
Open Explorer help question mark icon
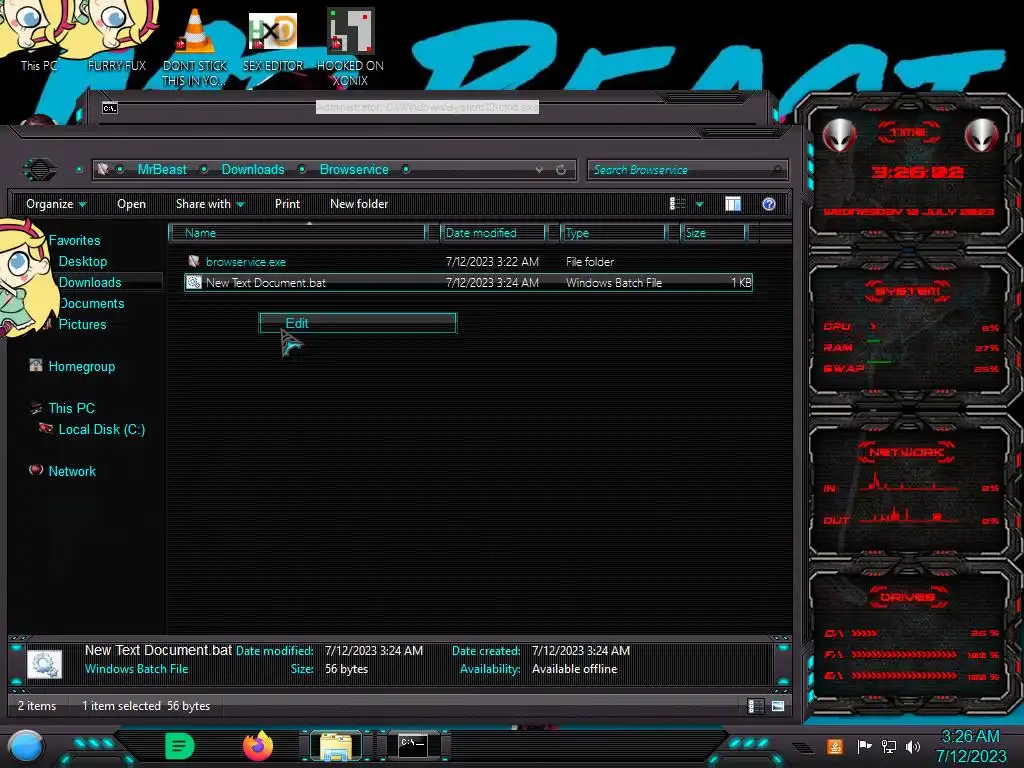(769, 204)
